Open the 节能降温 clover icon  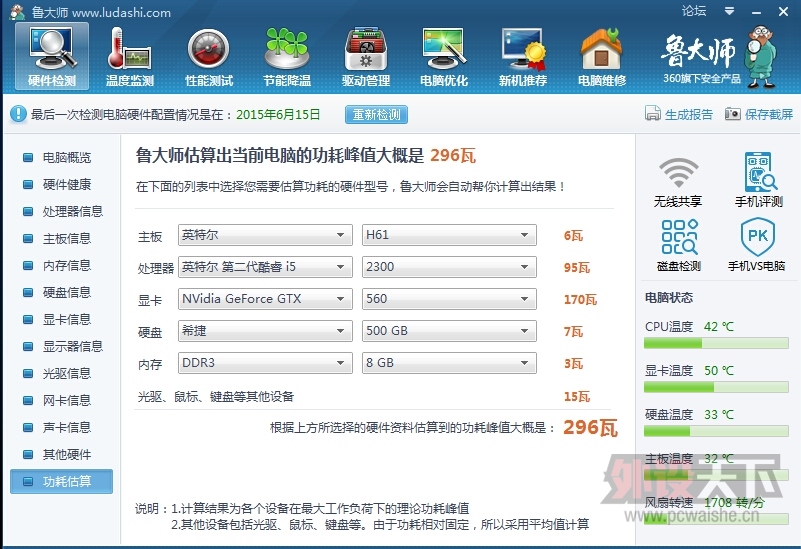click(x=287, y=56)
